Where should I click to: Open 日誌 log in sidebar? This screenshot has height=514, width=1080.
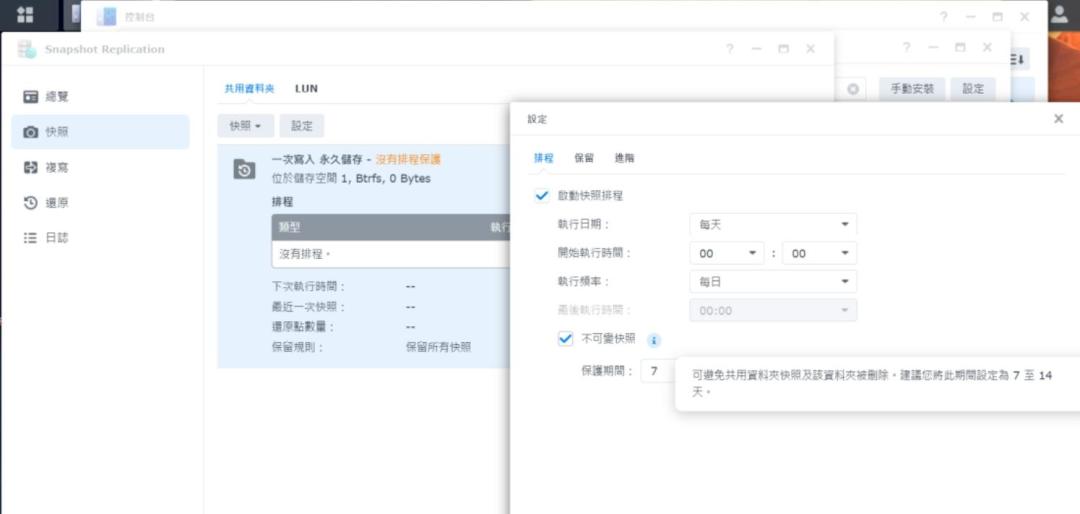click(101, 238)
